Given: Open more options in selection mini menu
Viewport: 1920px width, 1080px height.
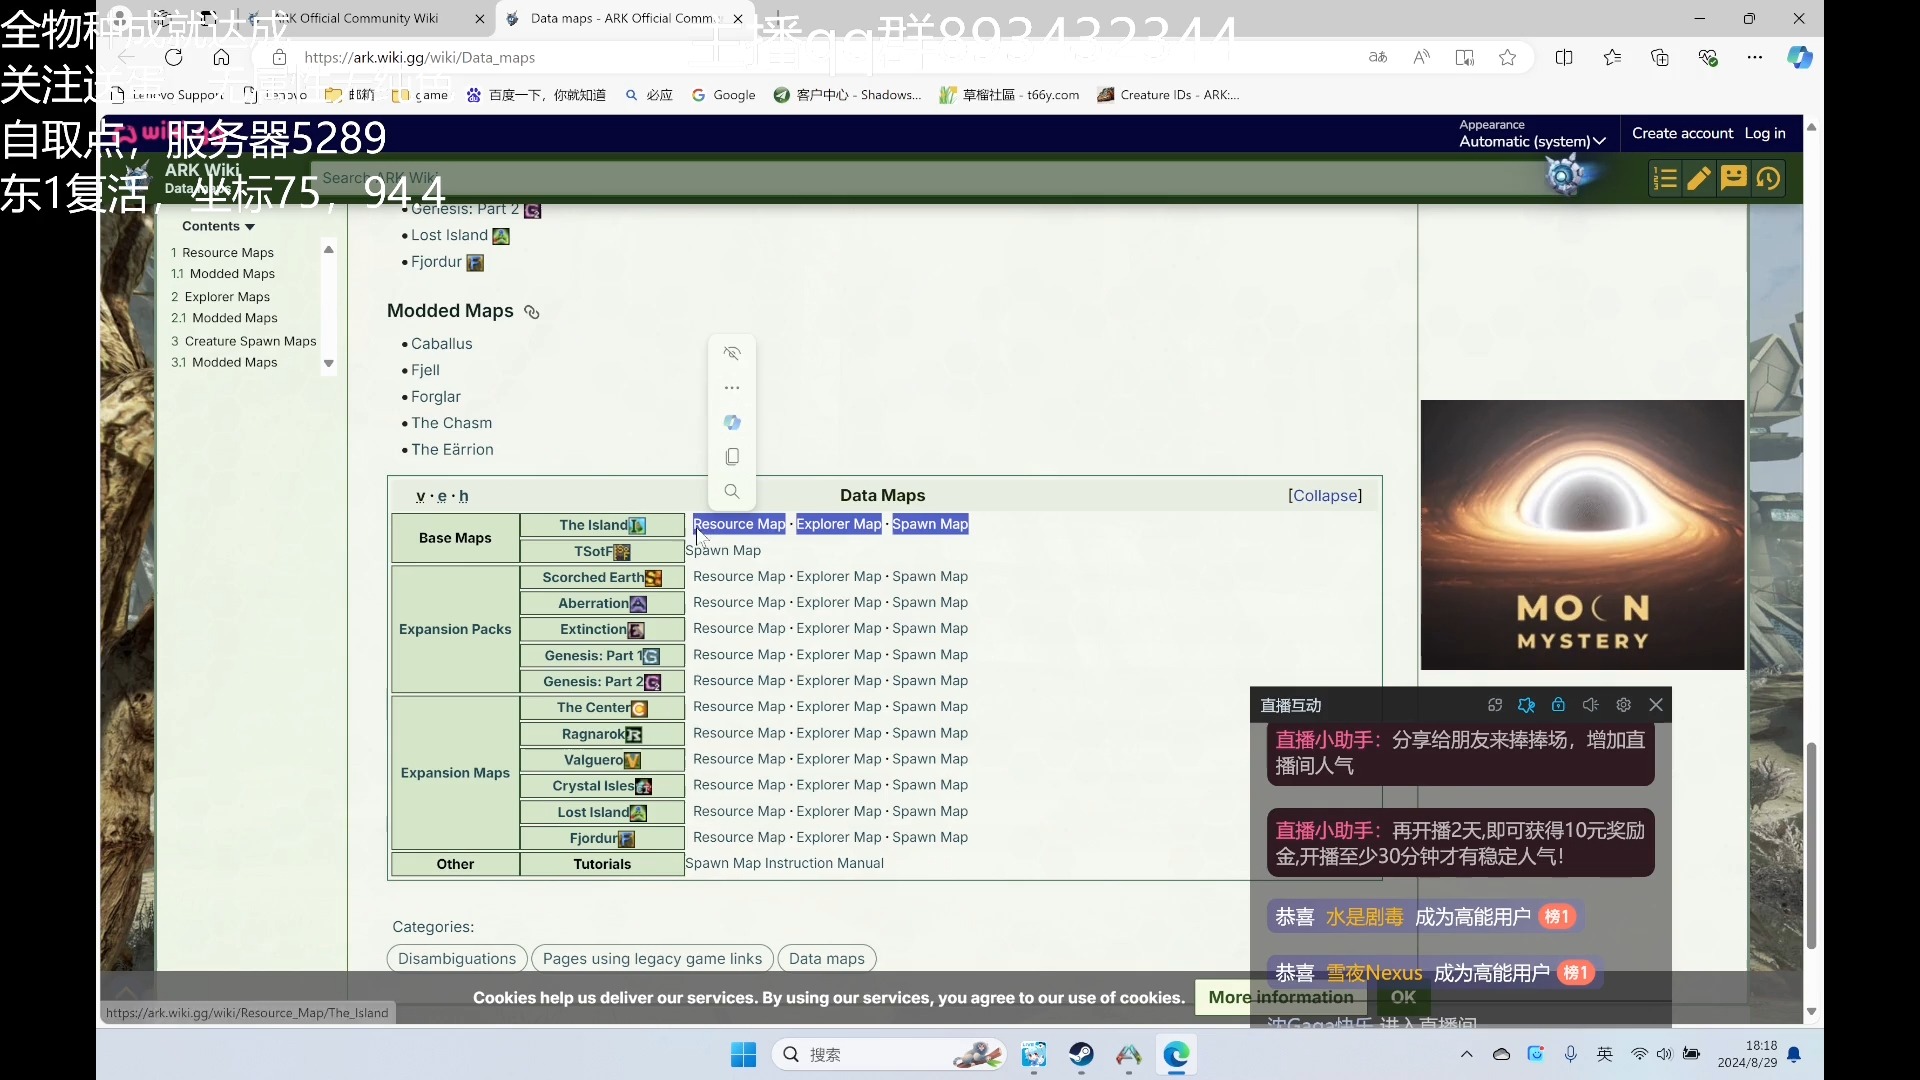Looking at the screenshot, I should pos(732,388).
